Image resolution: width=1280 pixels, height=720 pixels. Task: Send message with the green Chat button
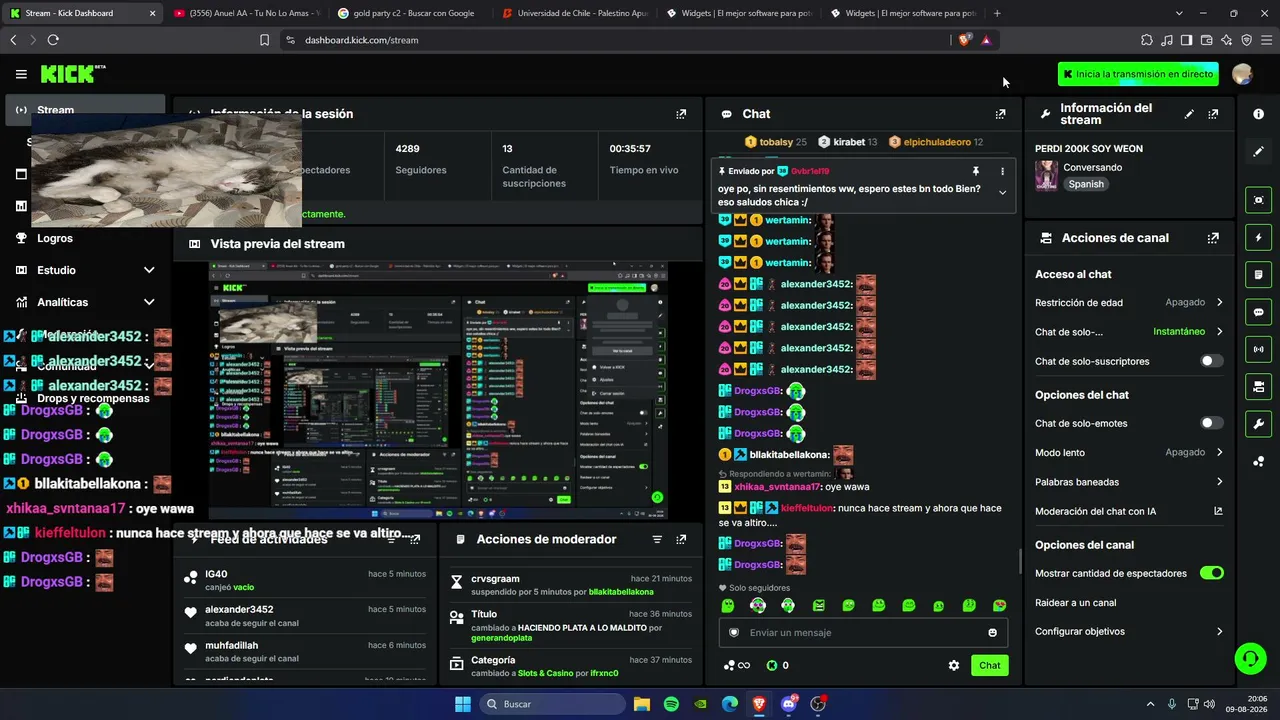pyautogui.click(x=989, y=665)
